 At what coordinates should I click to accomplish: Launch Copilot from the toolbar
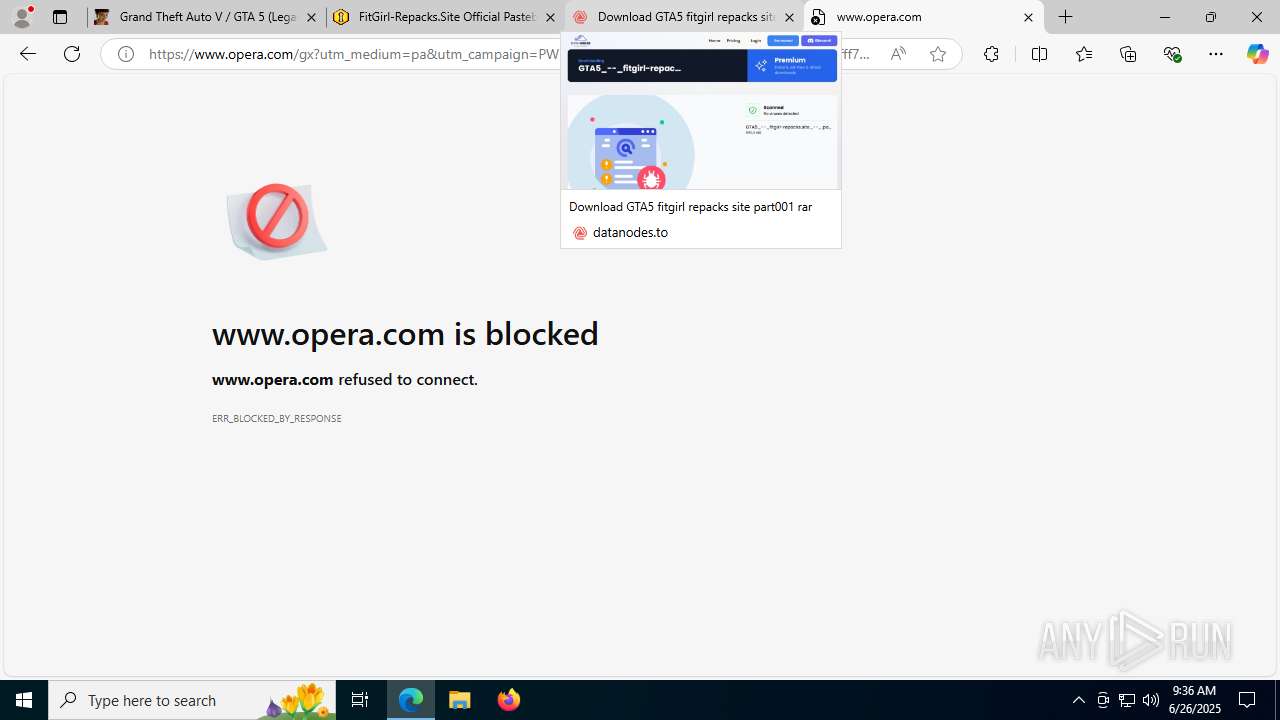point(1257,54)
